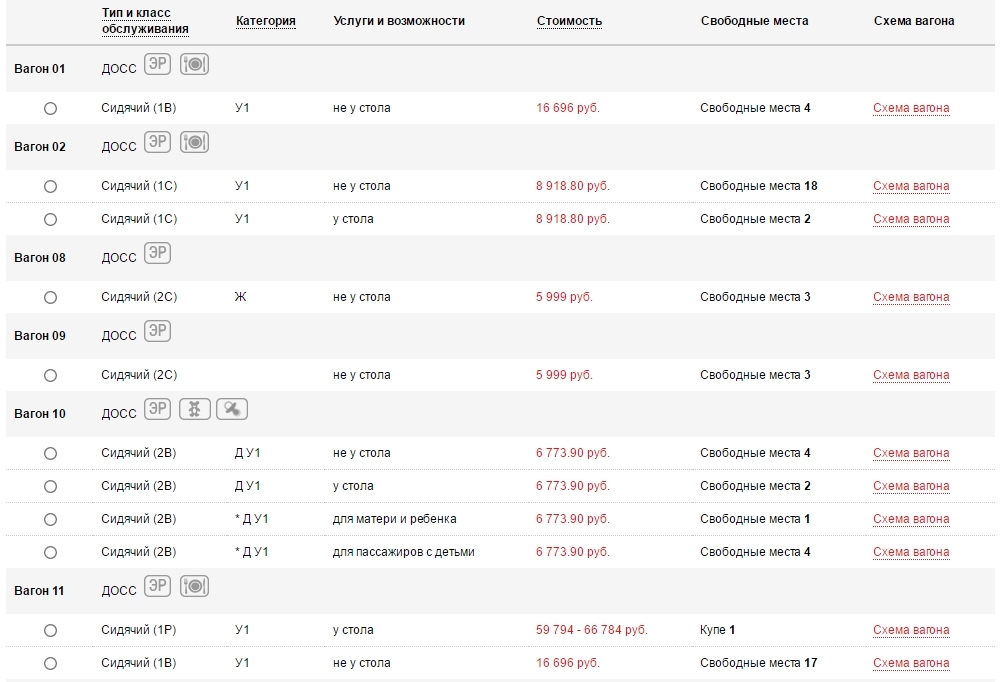The image size is (1003, 682).
Task: Select Вагон 02 'у стола' seat radio button
Action: [x=51, y=219]
